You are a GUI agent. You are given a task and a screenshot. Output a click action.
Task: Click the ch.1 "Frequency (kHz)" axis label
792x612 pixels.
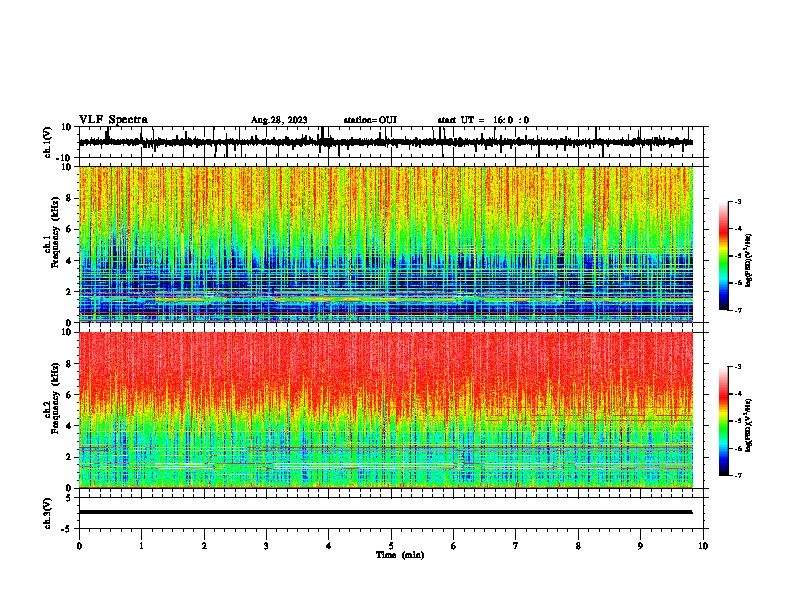click(55, 233)
